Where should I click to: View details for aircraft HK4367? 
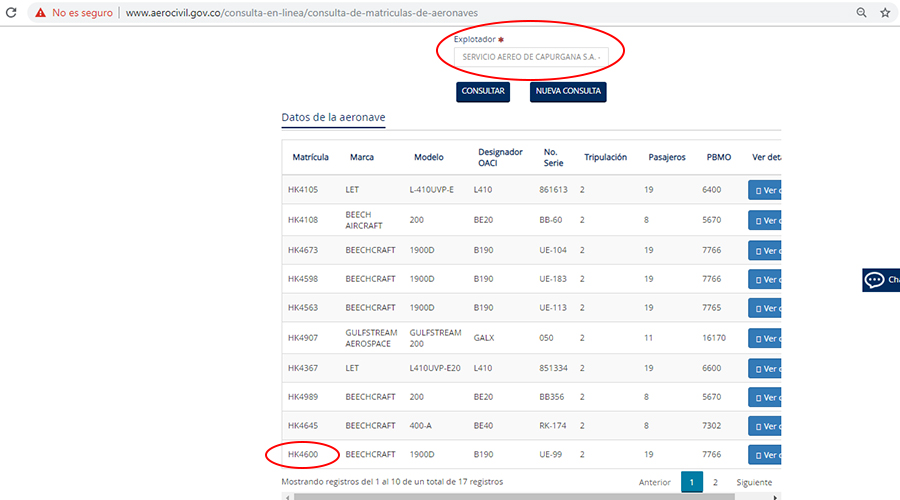[x=765, y=369]
